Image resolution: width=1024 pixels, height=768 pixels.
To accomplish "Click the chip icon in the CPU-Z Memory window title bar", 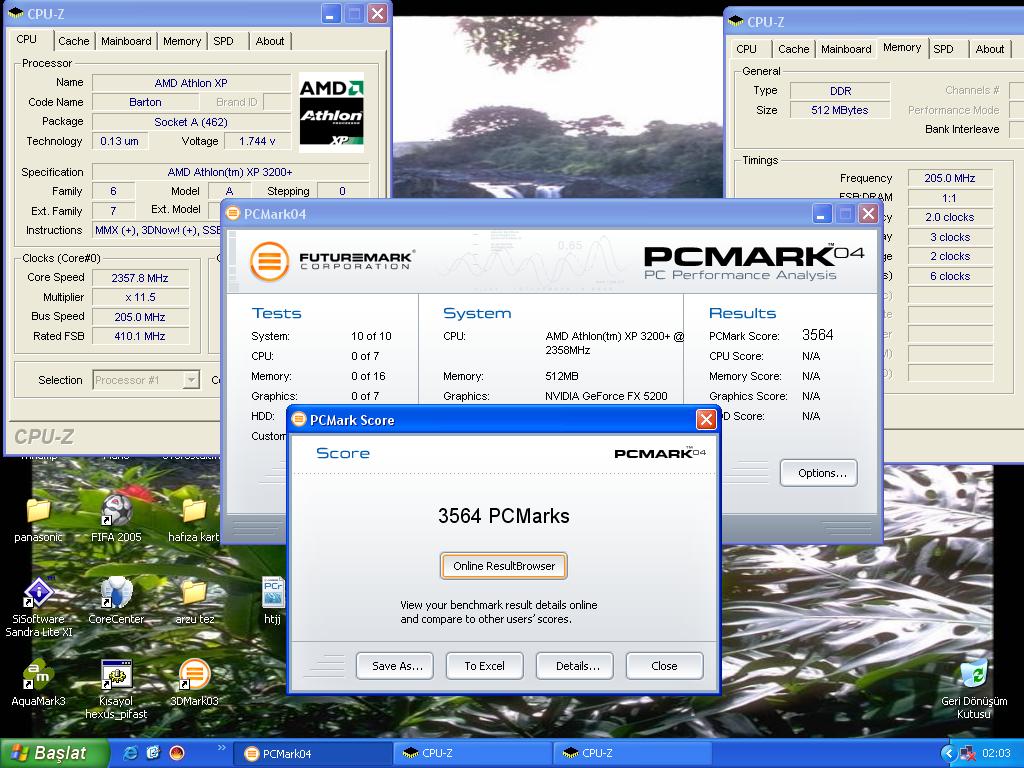I will [x=735, y=21].
